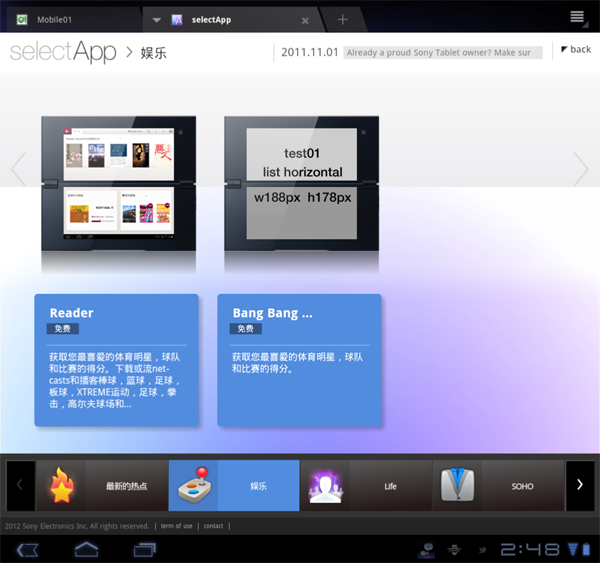Click the selectApp tab favicon
Screen dimensions: 600x563
coord(177,20)
